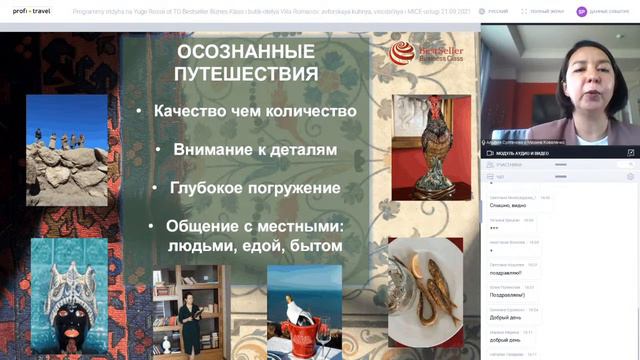
Task: Collapse the Чат panel
Action: coord(561,177)
